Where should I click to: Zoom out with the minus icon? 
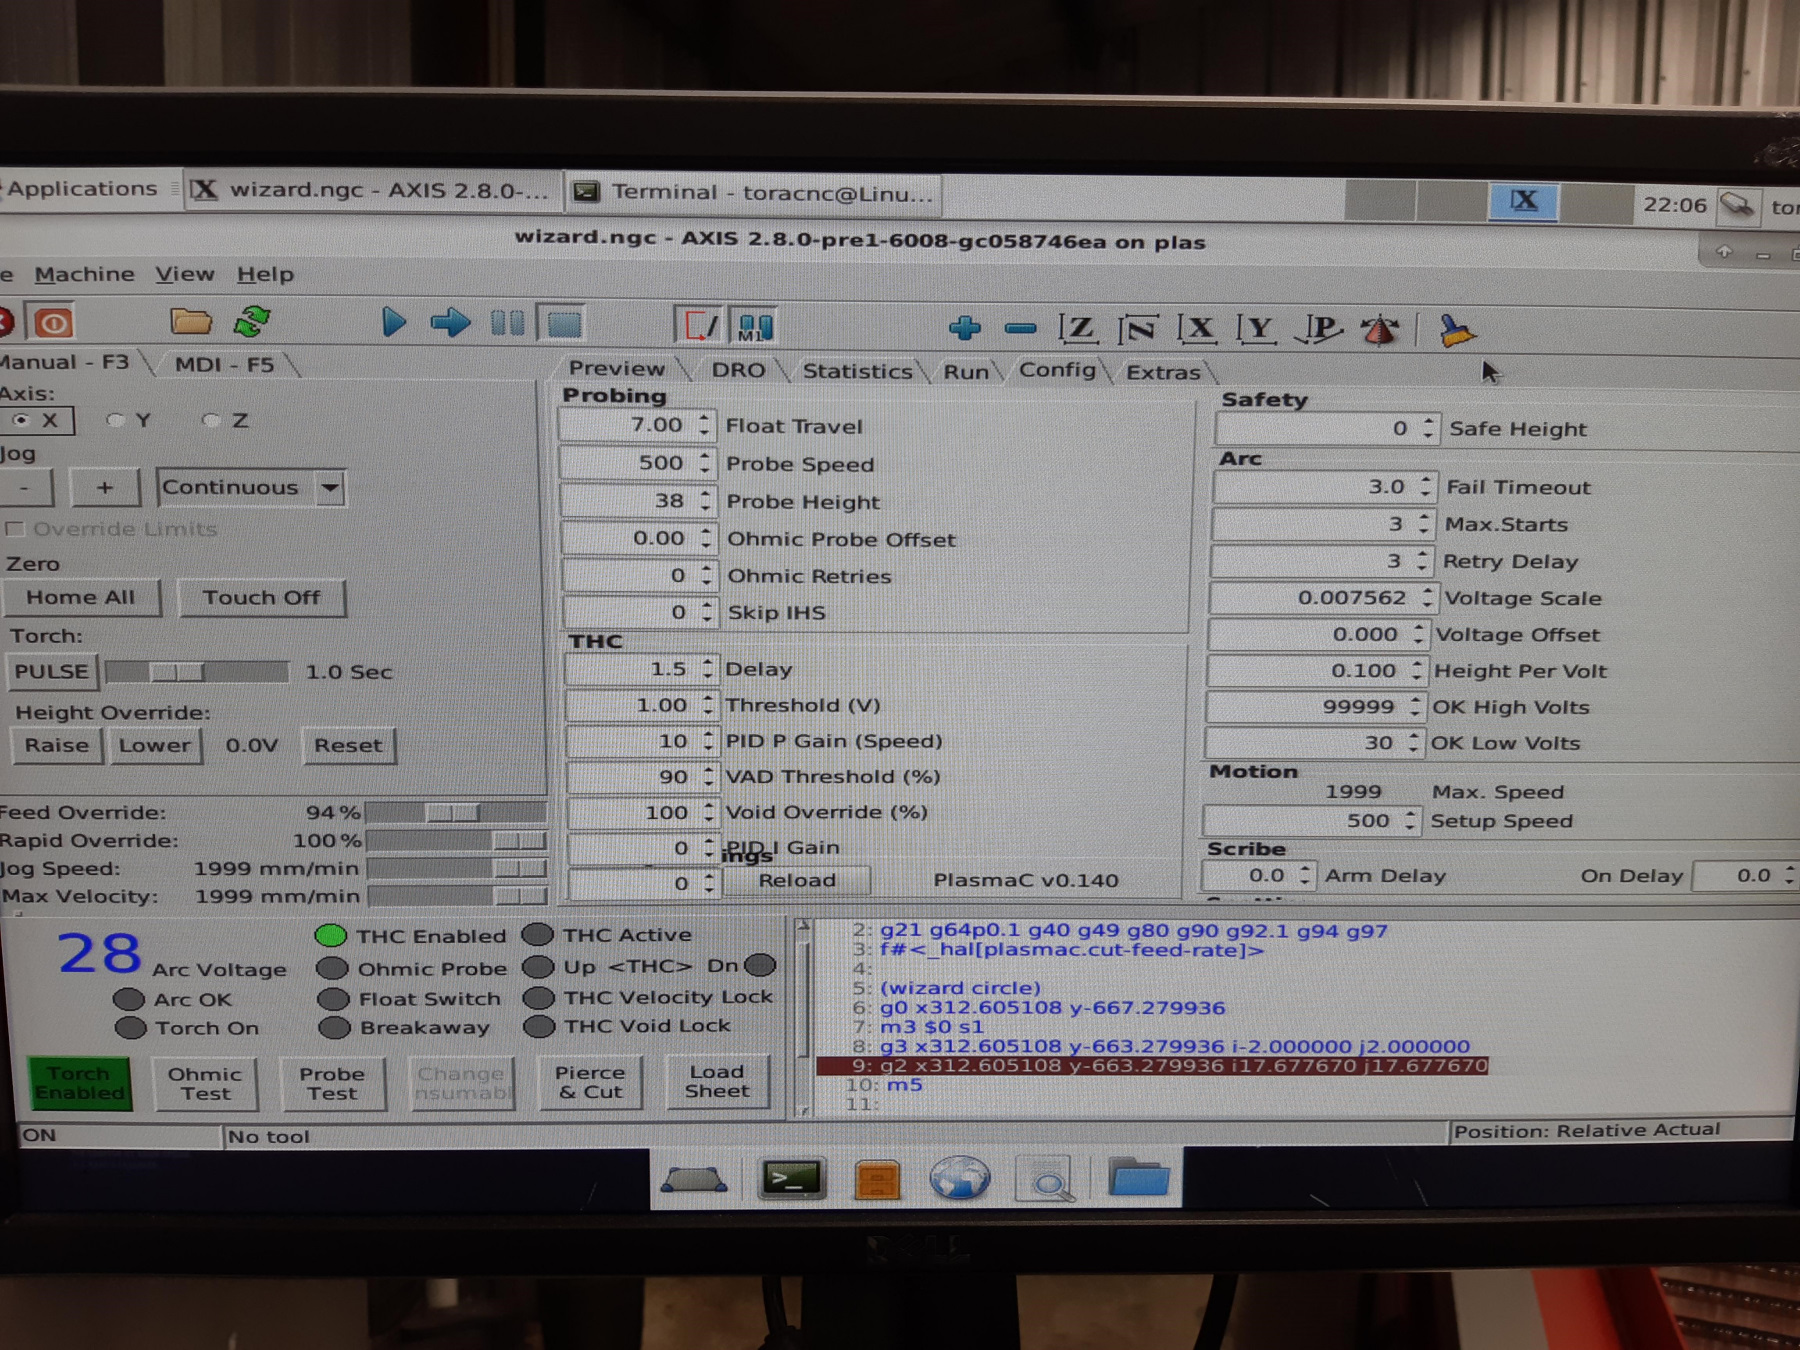1020,328
